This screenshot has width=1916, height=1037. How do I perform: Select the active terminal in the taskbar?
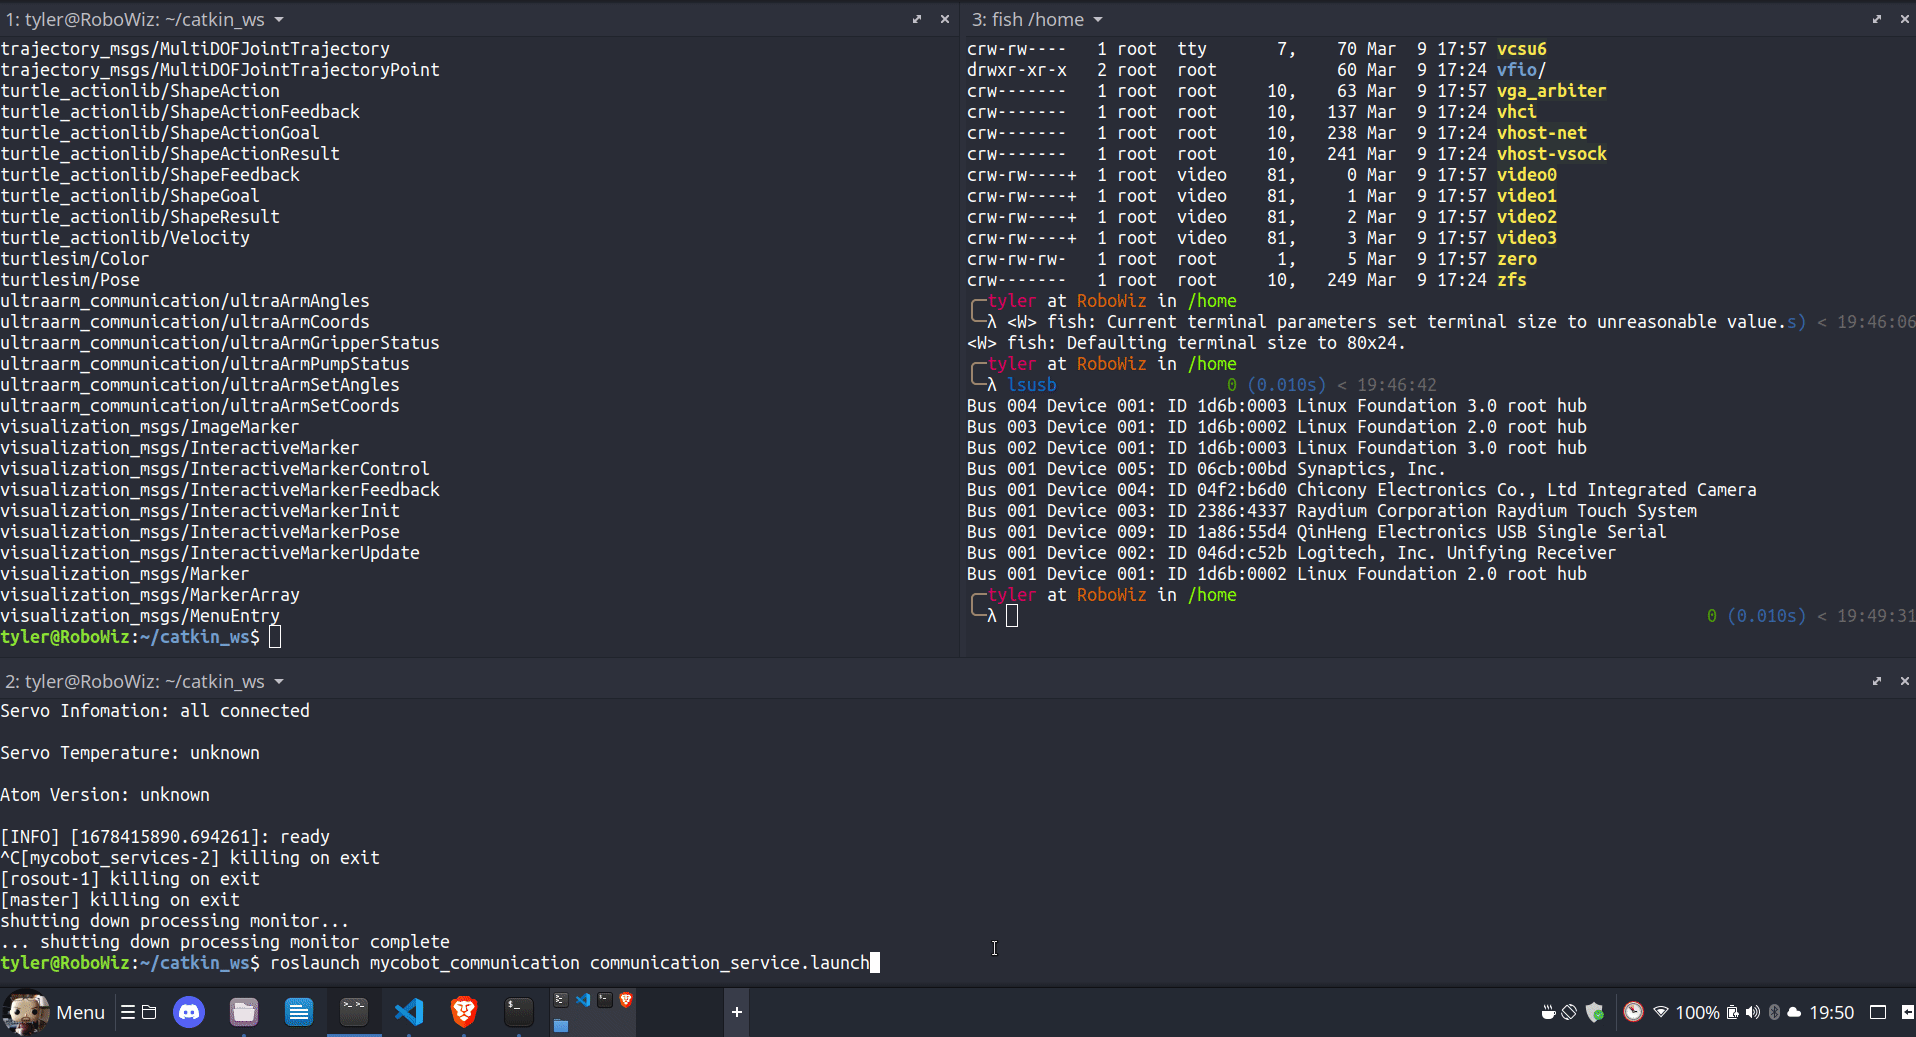tap(354, 1012)
